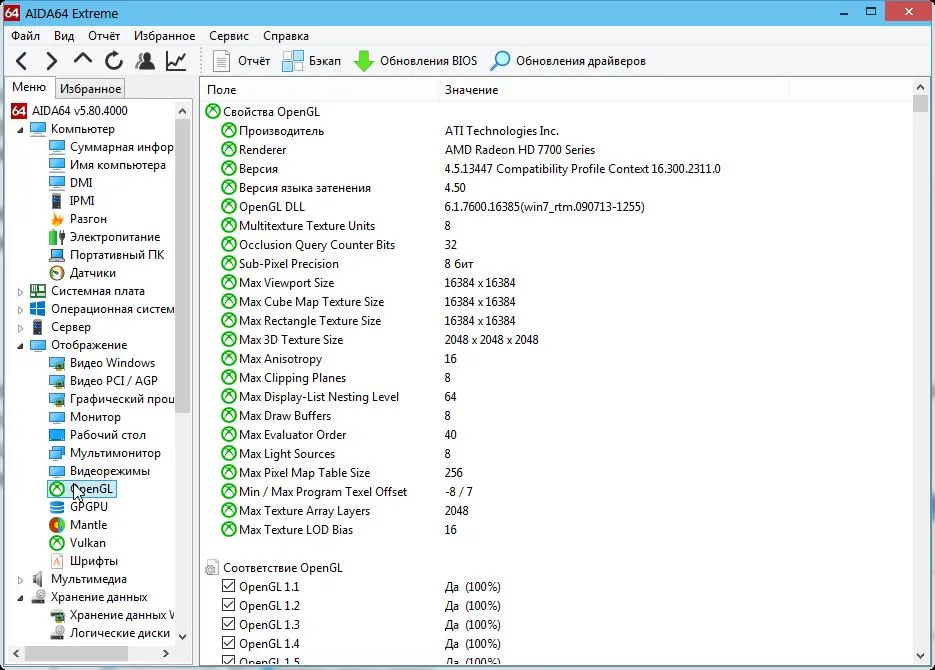Open the Отчёт menu in menu bar
This screenshot has height=670, width=935.
point(104,36)
